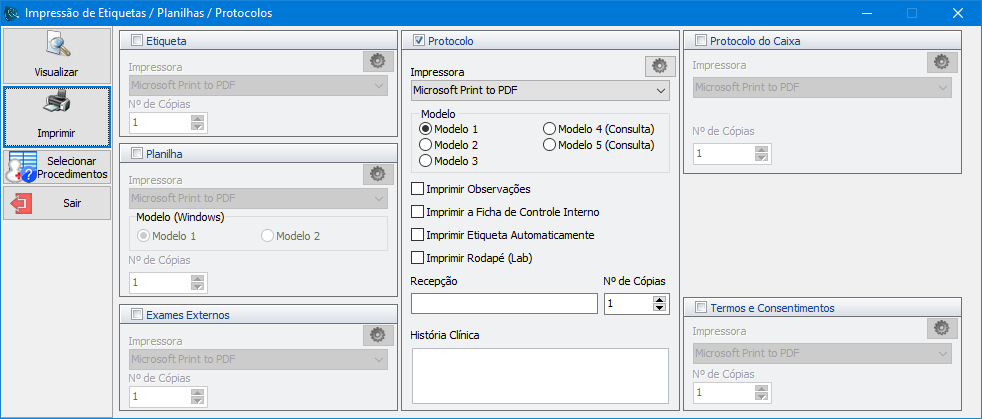Image resolution: width=982 pixels, height=419 pixels.
Task: Open the Etiqueta printer settings gear
Action: point(376,61)
